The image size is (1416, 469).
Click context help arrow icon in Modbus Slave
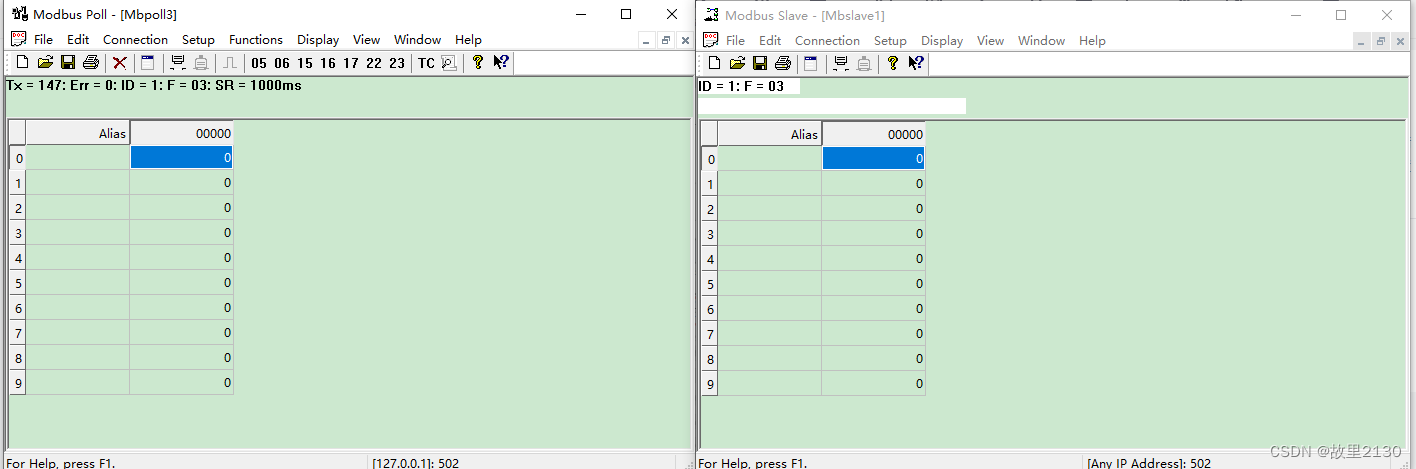(x=916, y=63)
